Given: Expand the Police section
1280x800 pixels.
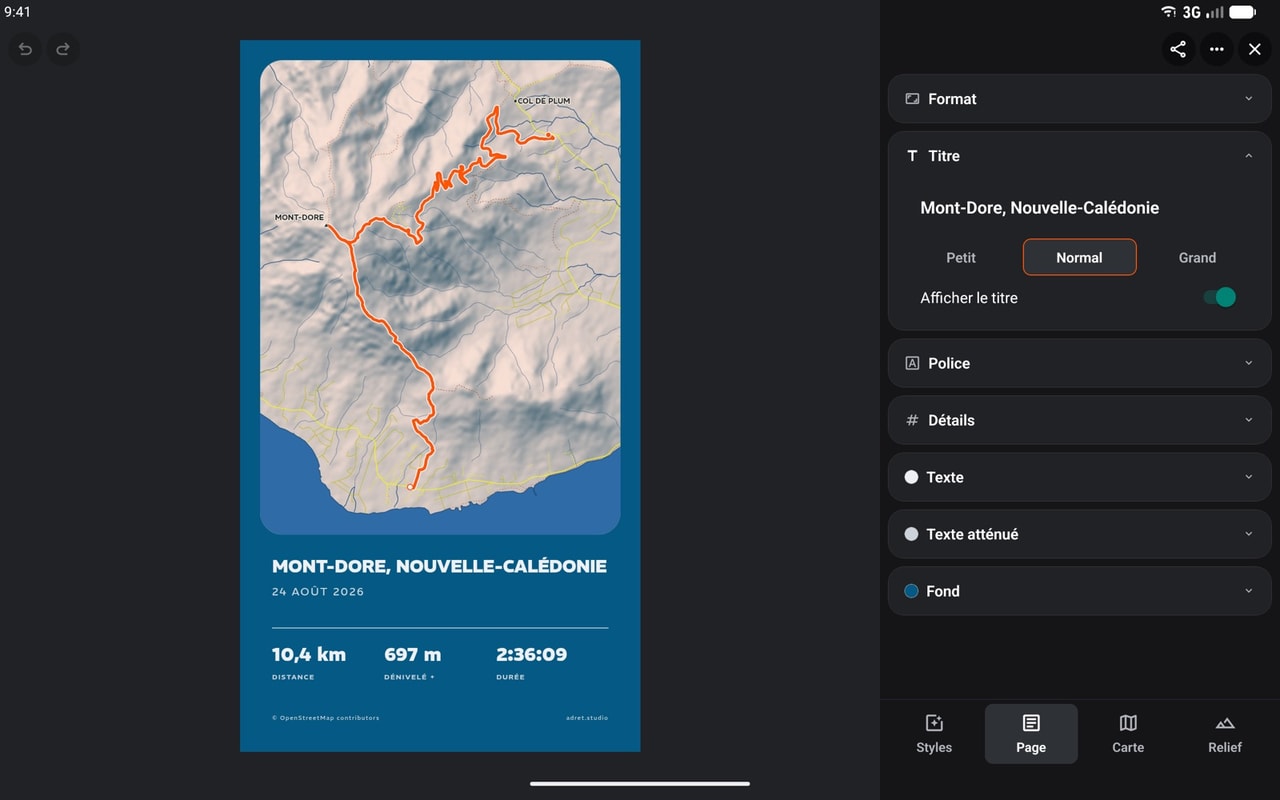Looking at the screenshot, I should (x=1080, y=363).
